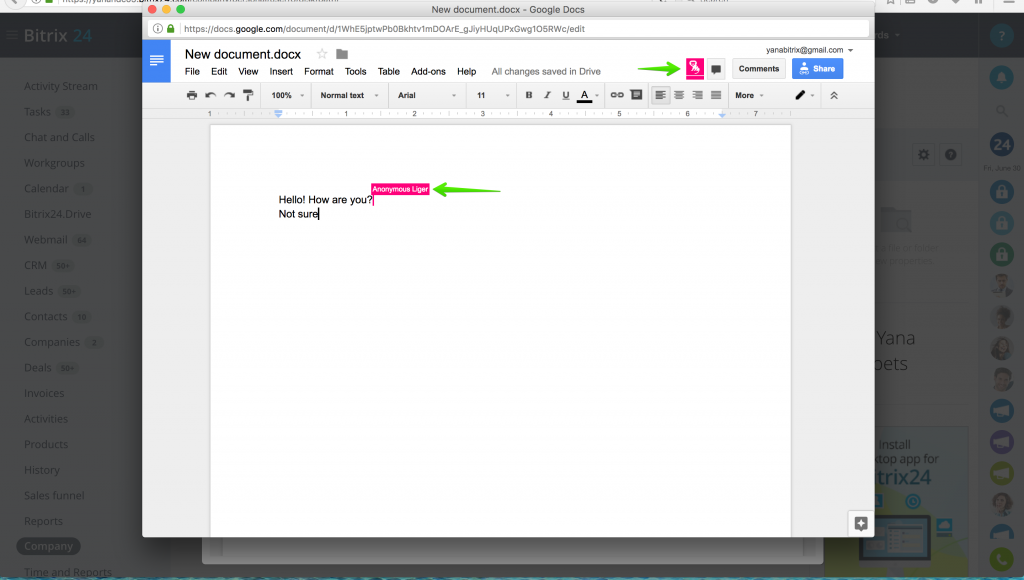Viewport: 1024px width, 580px height.
Task: Open the View menu
Action: [248, 72]
